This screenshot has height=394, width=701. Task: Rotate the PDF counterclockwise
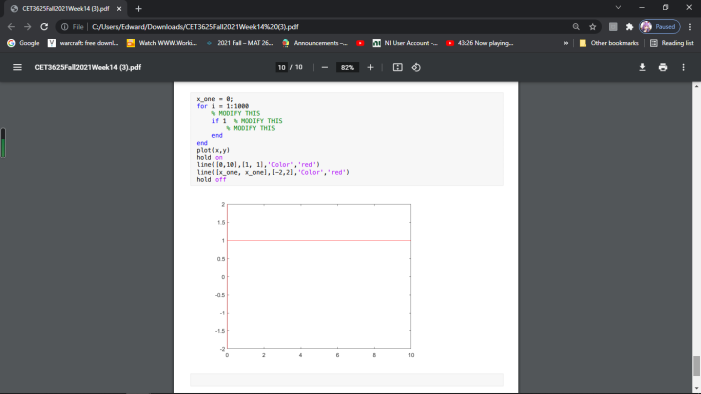[416, 67]
